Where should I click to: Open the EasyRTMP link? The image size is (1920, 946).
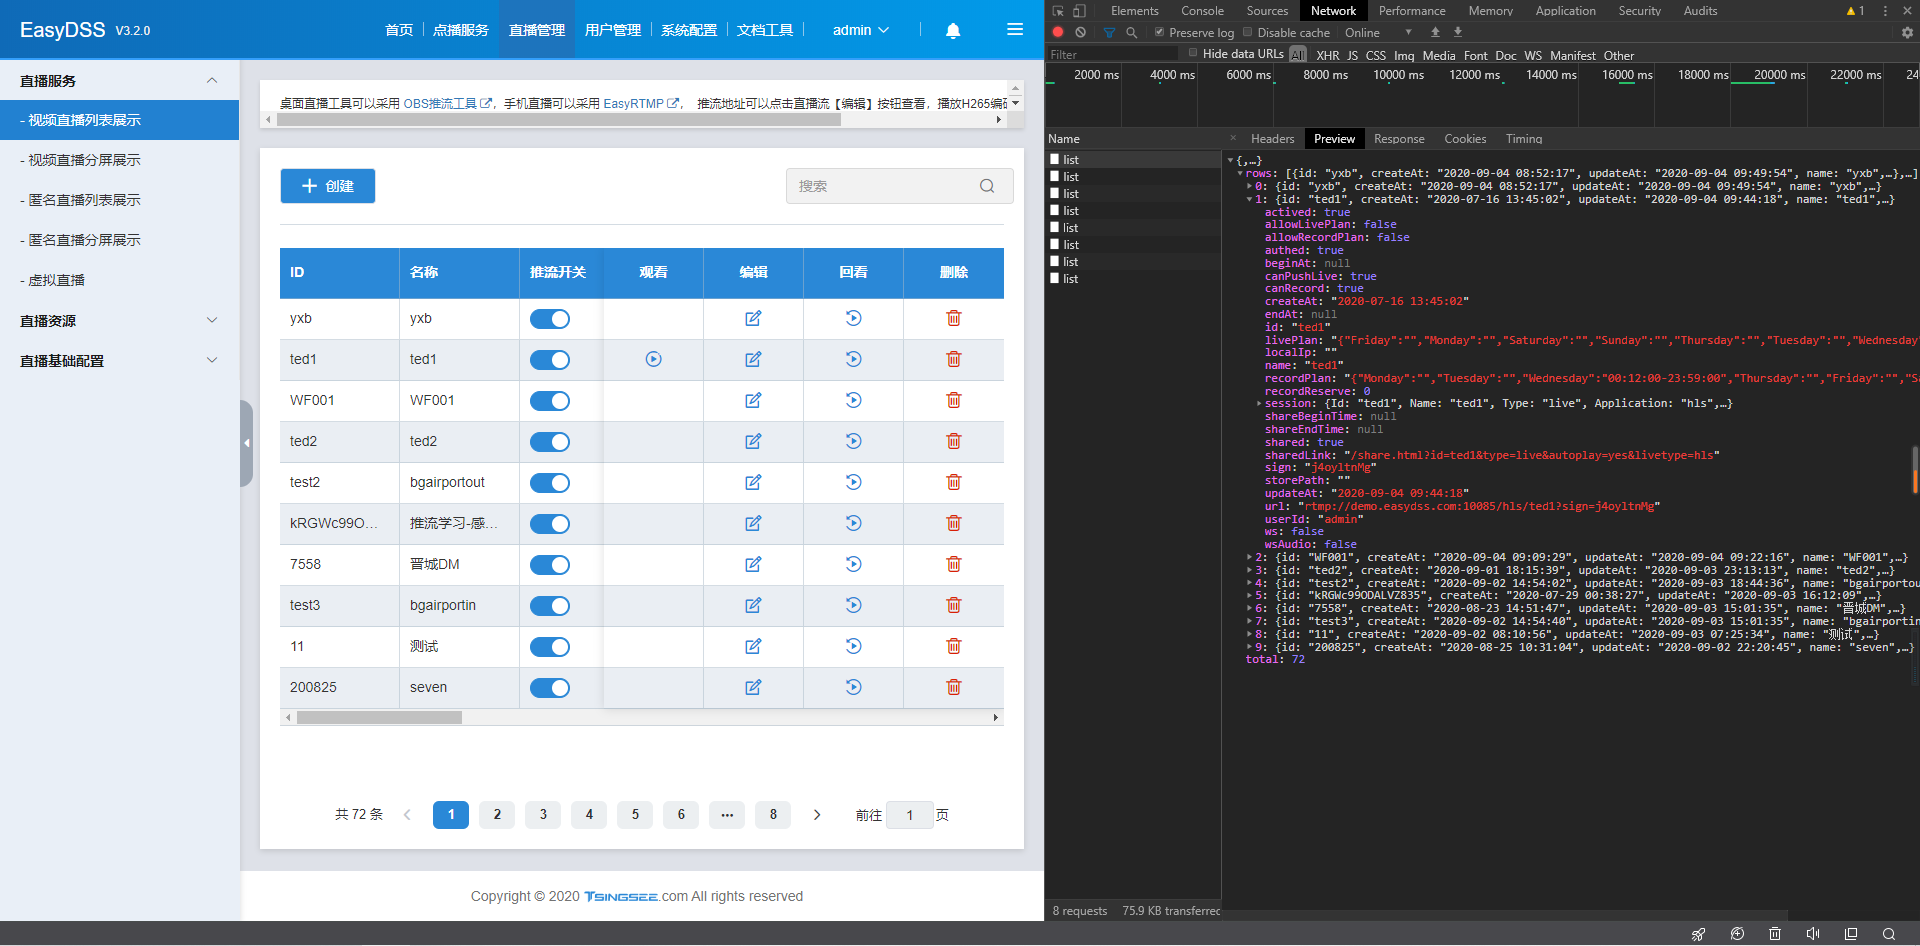(x=641, y=103)
